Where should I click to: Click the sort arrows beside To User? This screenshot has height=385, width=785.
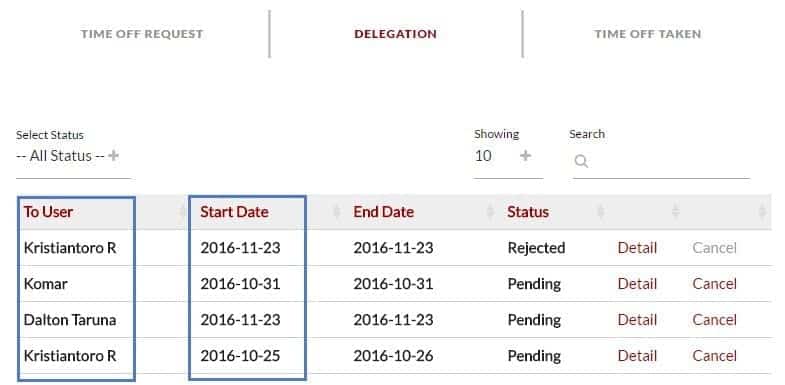click(x=182, y=212)
